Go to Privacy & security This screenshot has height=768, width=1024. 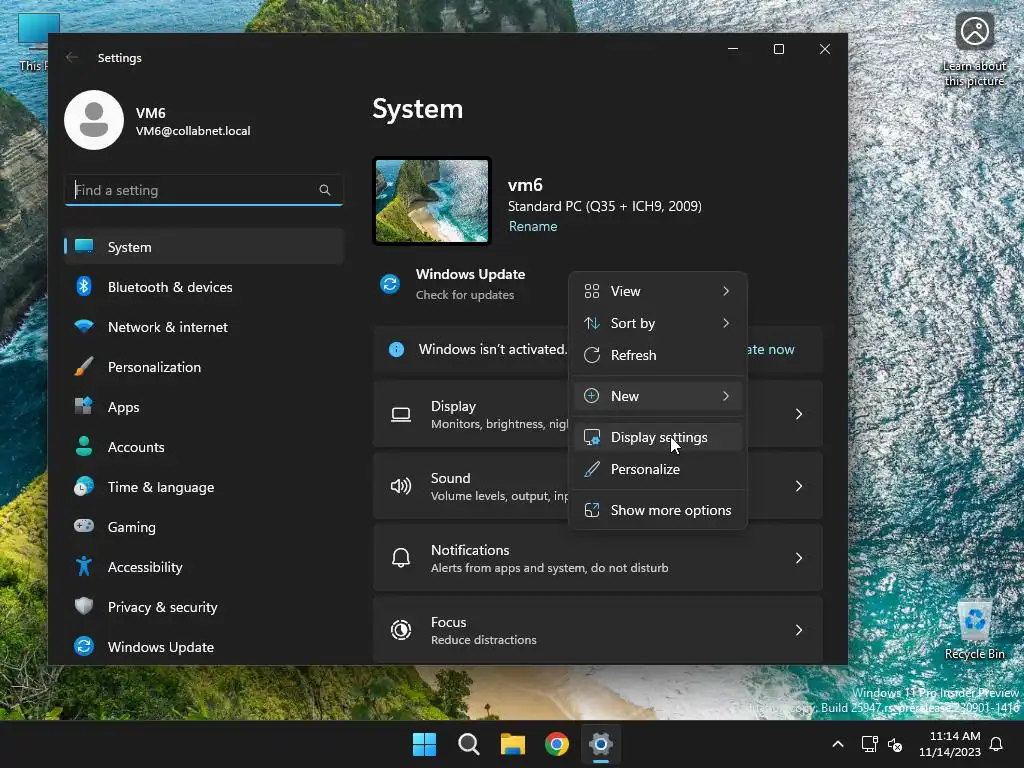point(204,607)
